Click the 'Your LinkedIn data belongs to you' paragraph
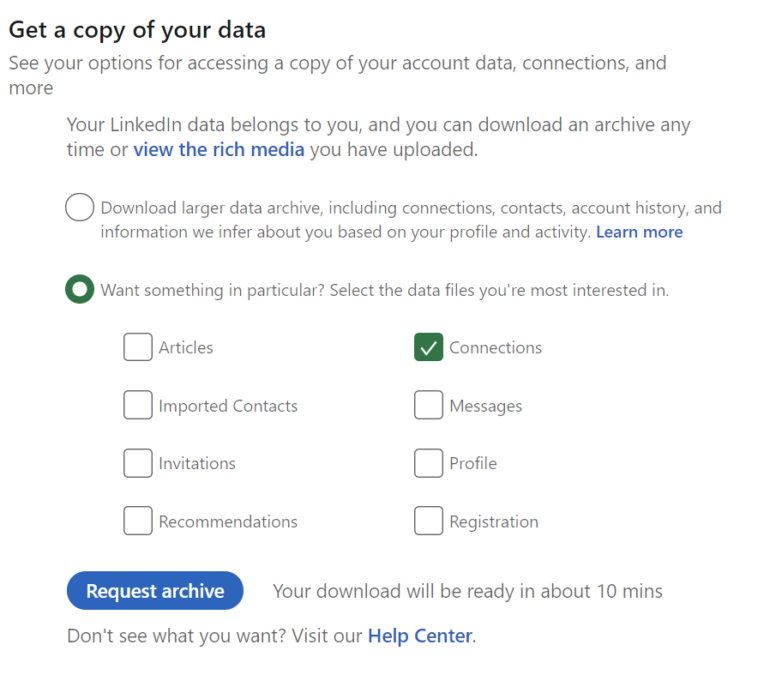This screenshot has width=764, height=675. coord(378,127)
